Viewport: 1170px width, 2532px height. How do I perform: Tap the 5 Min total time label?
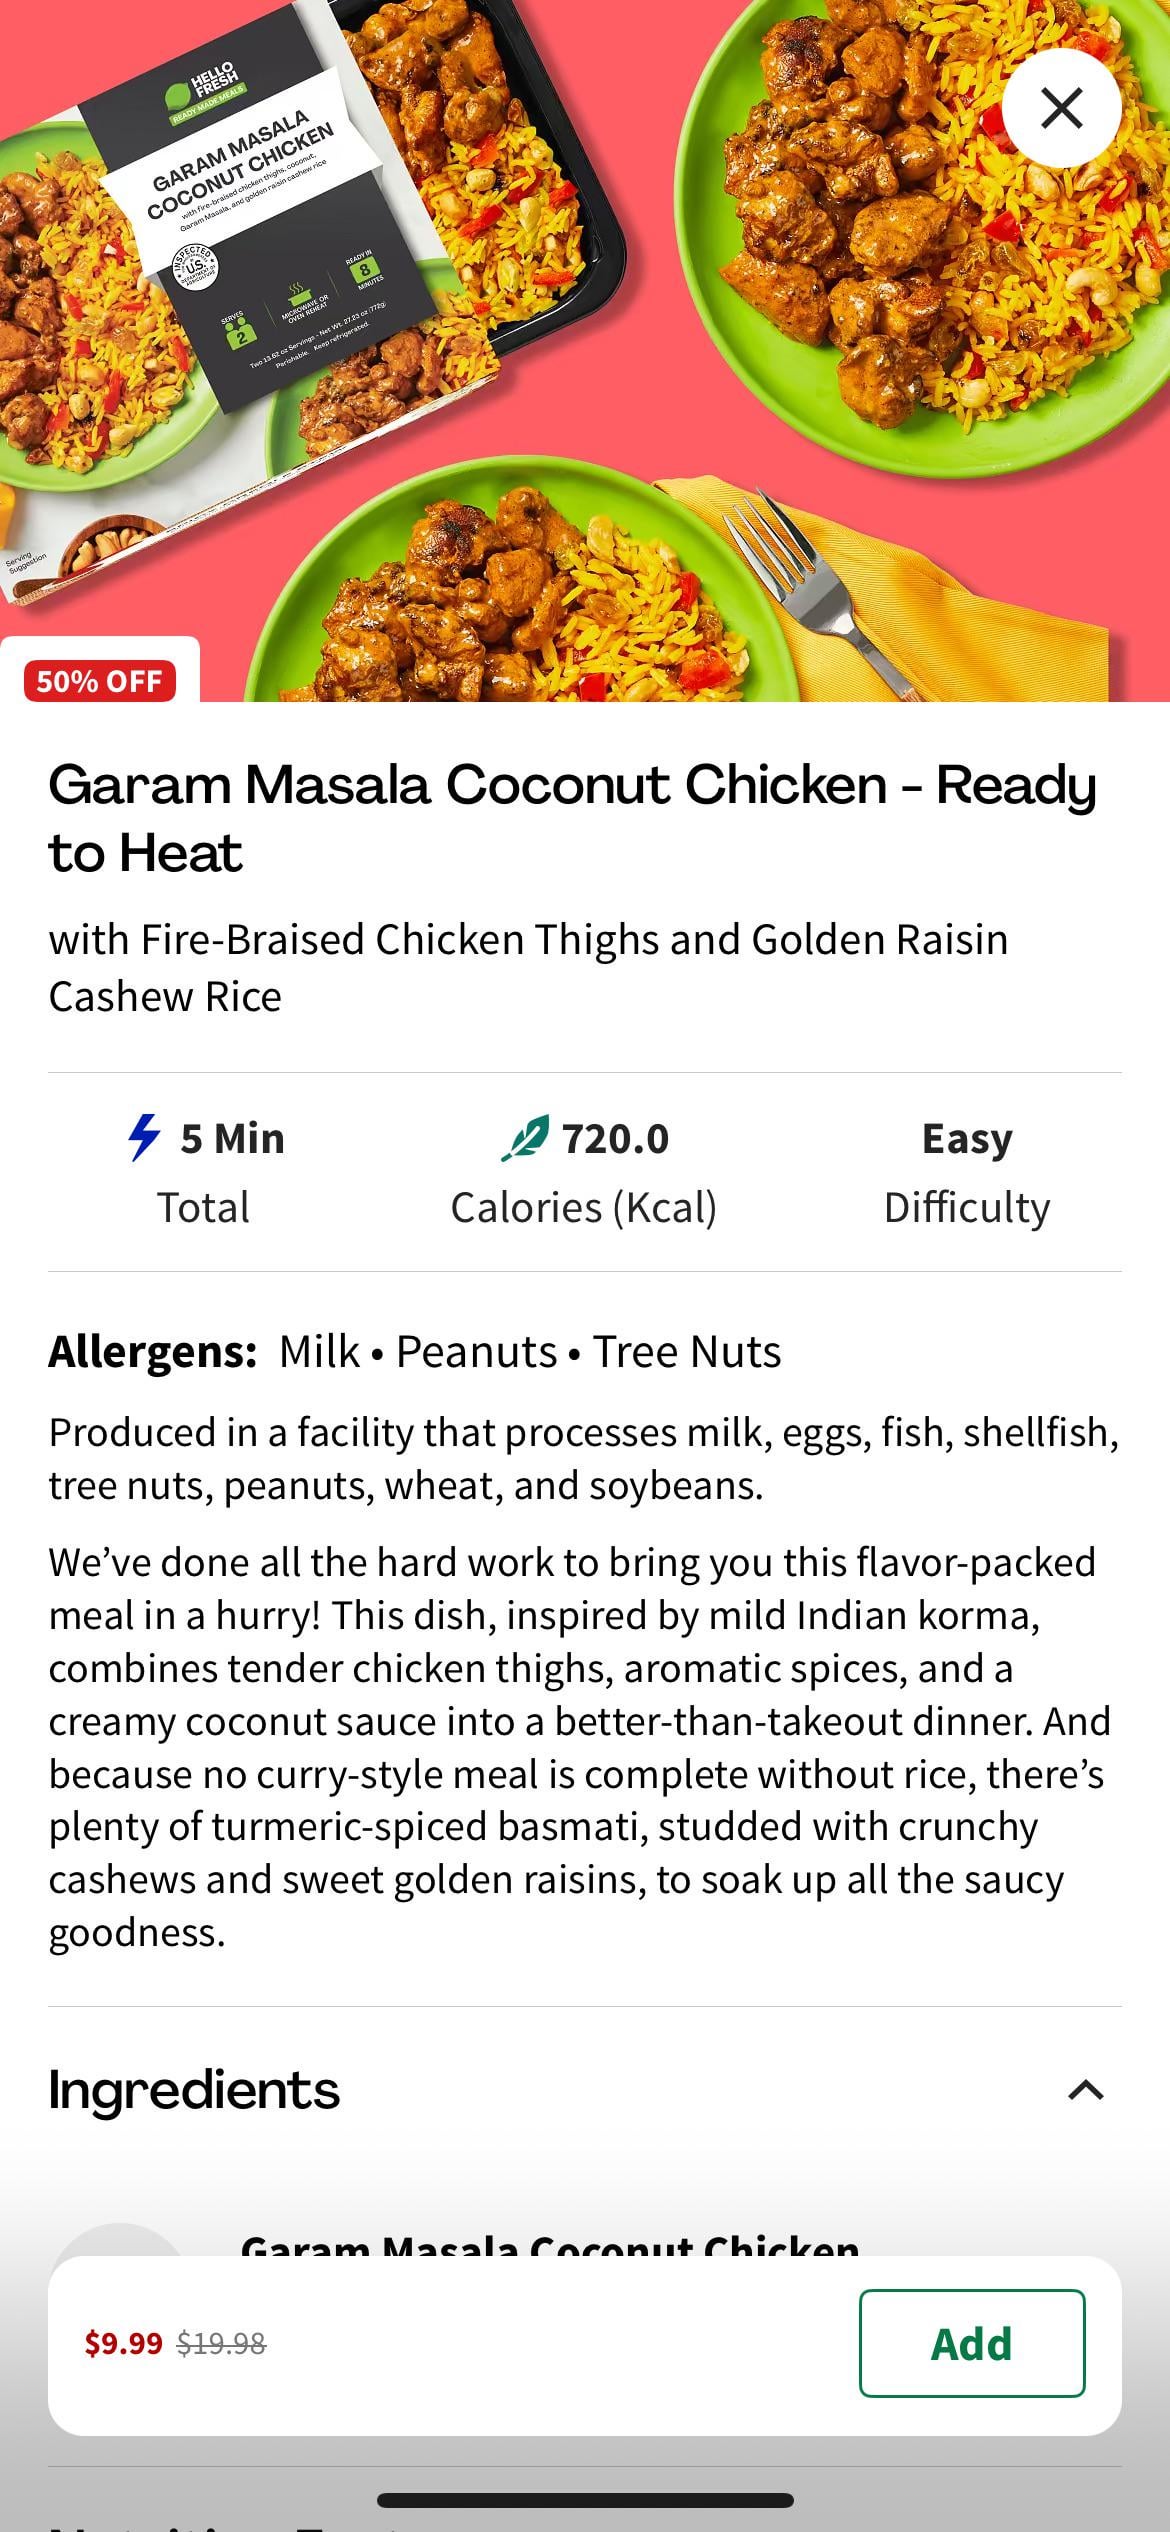pyautogui.click(x=232, y=1139)
